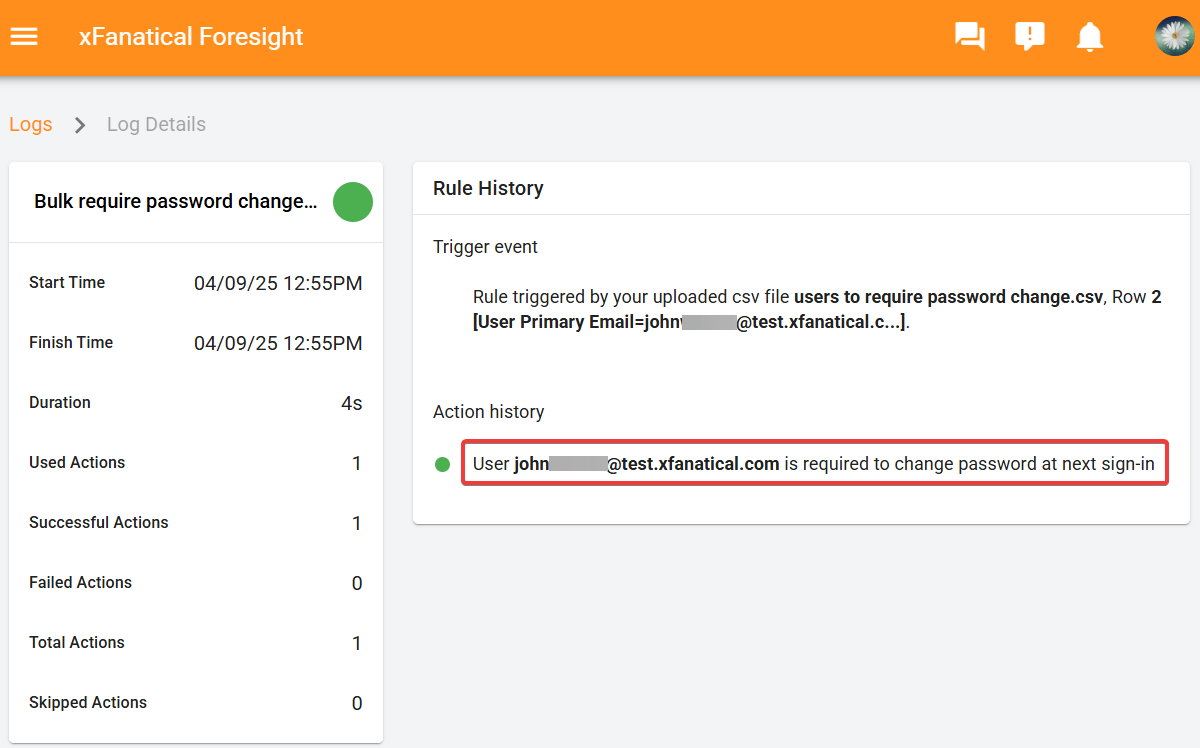
Task: Click the breadcrumb chevron separator
Action: [x=80, y=125]
